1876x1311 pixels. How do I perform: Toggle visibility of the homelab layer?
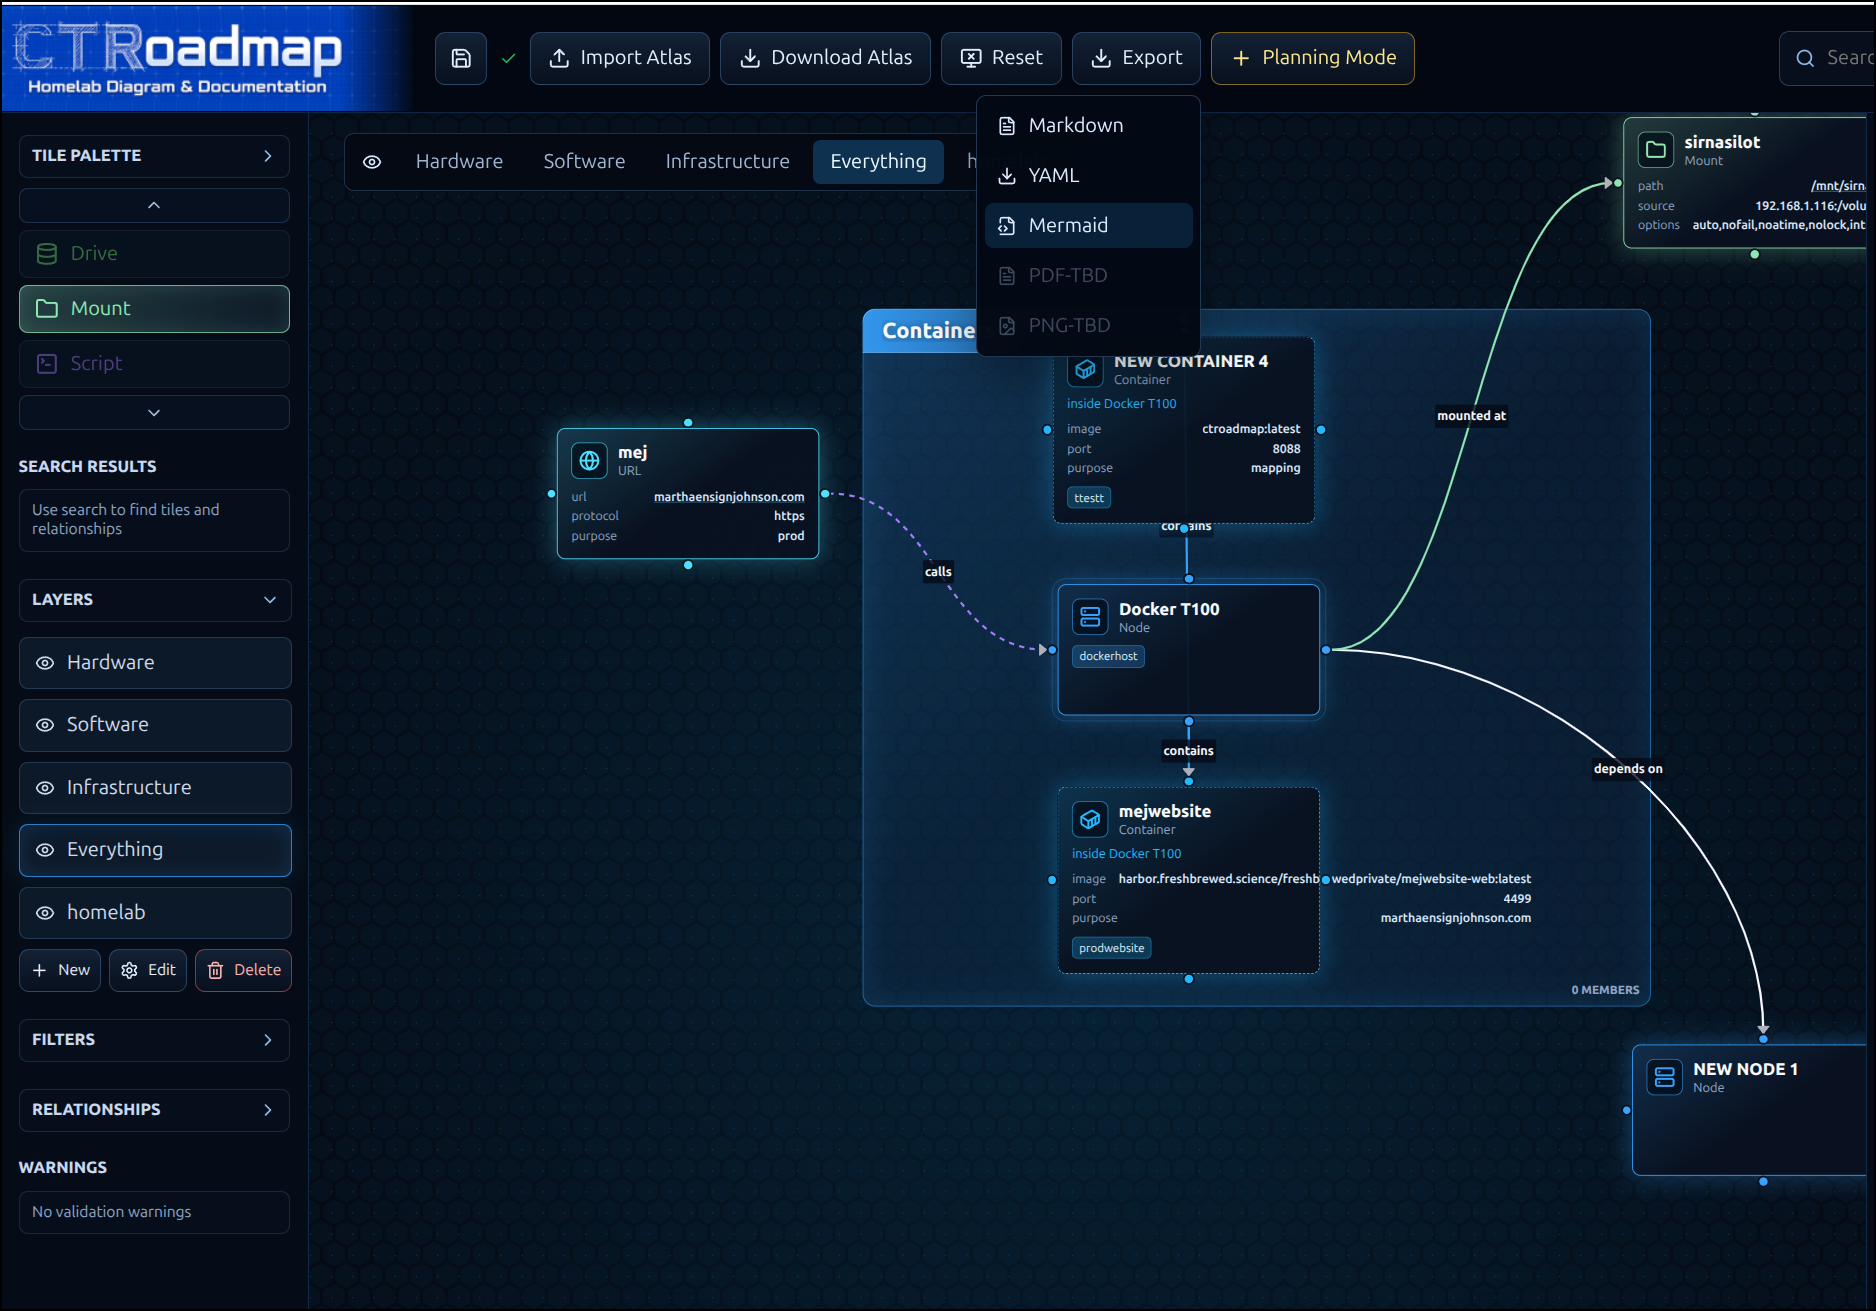pos(45,913)
